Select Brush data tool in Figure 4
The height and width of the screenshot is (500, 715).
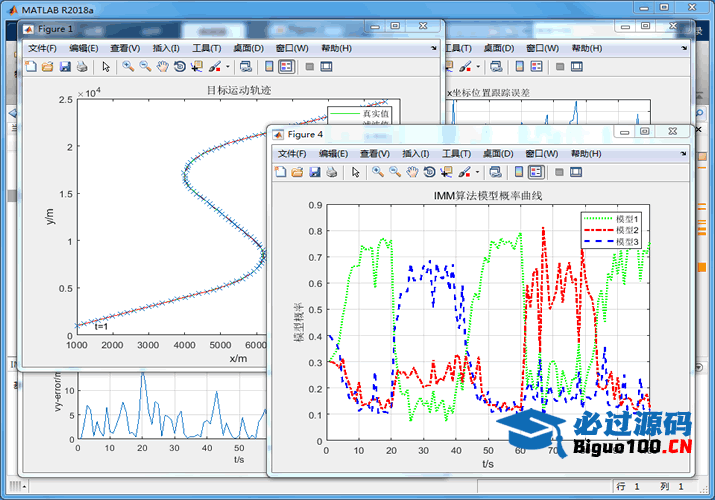point(464,172)
